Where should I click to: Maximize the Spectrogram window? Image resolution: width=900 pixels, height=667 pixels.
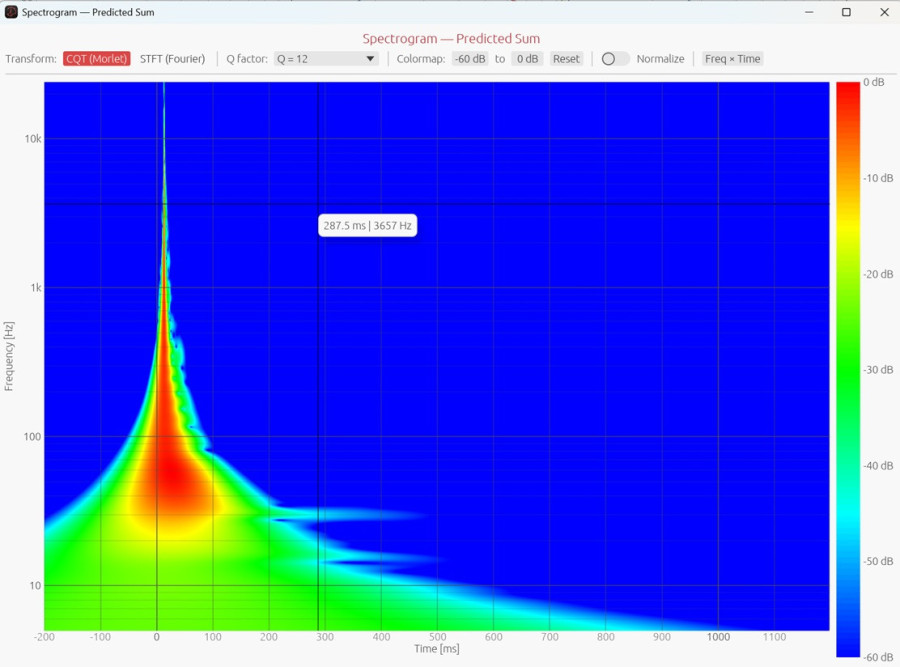click(x=846, y=12)
